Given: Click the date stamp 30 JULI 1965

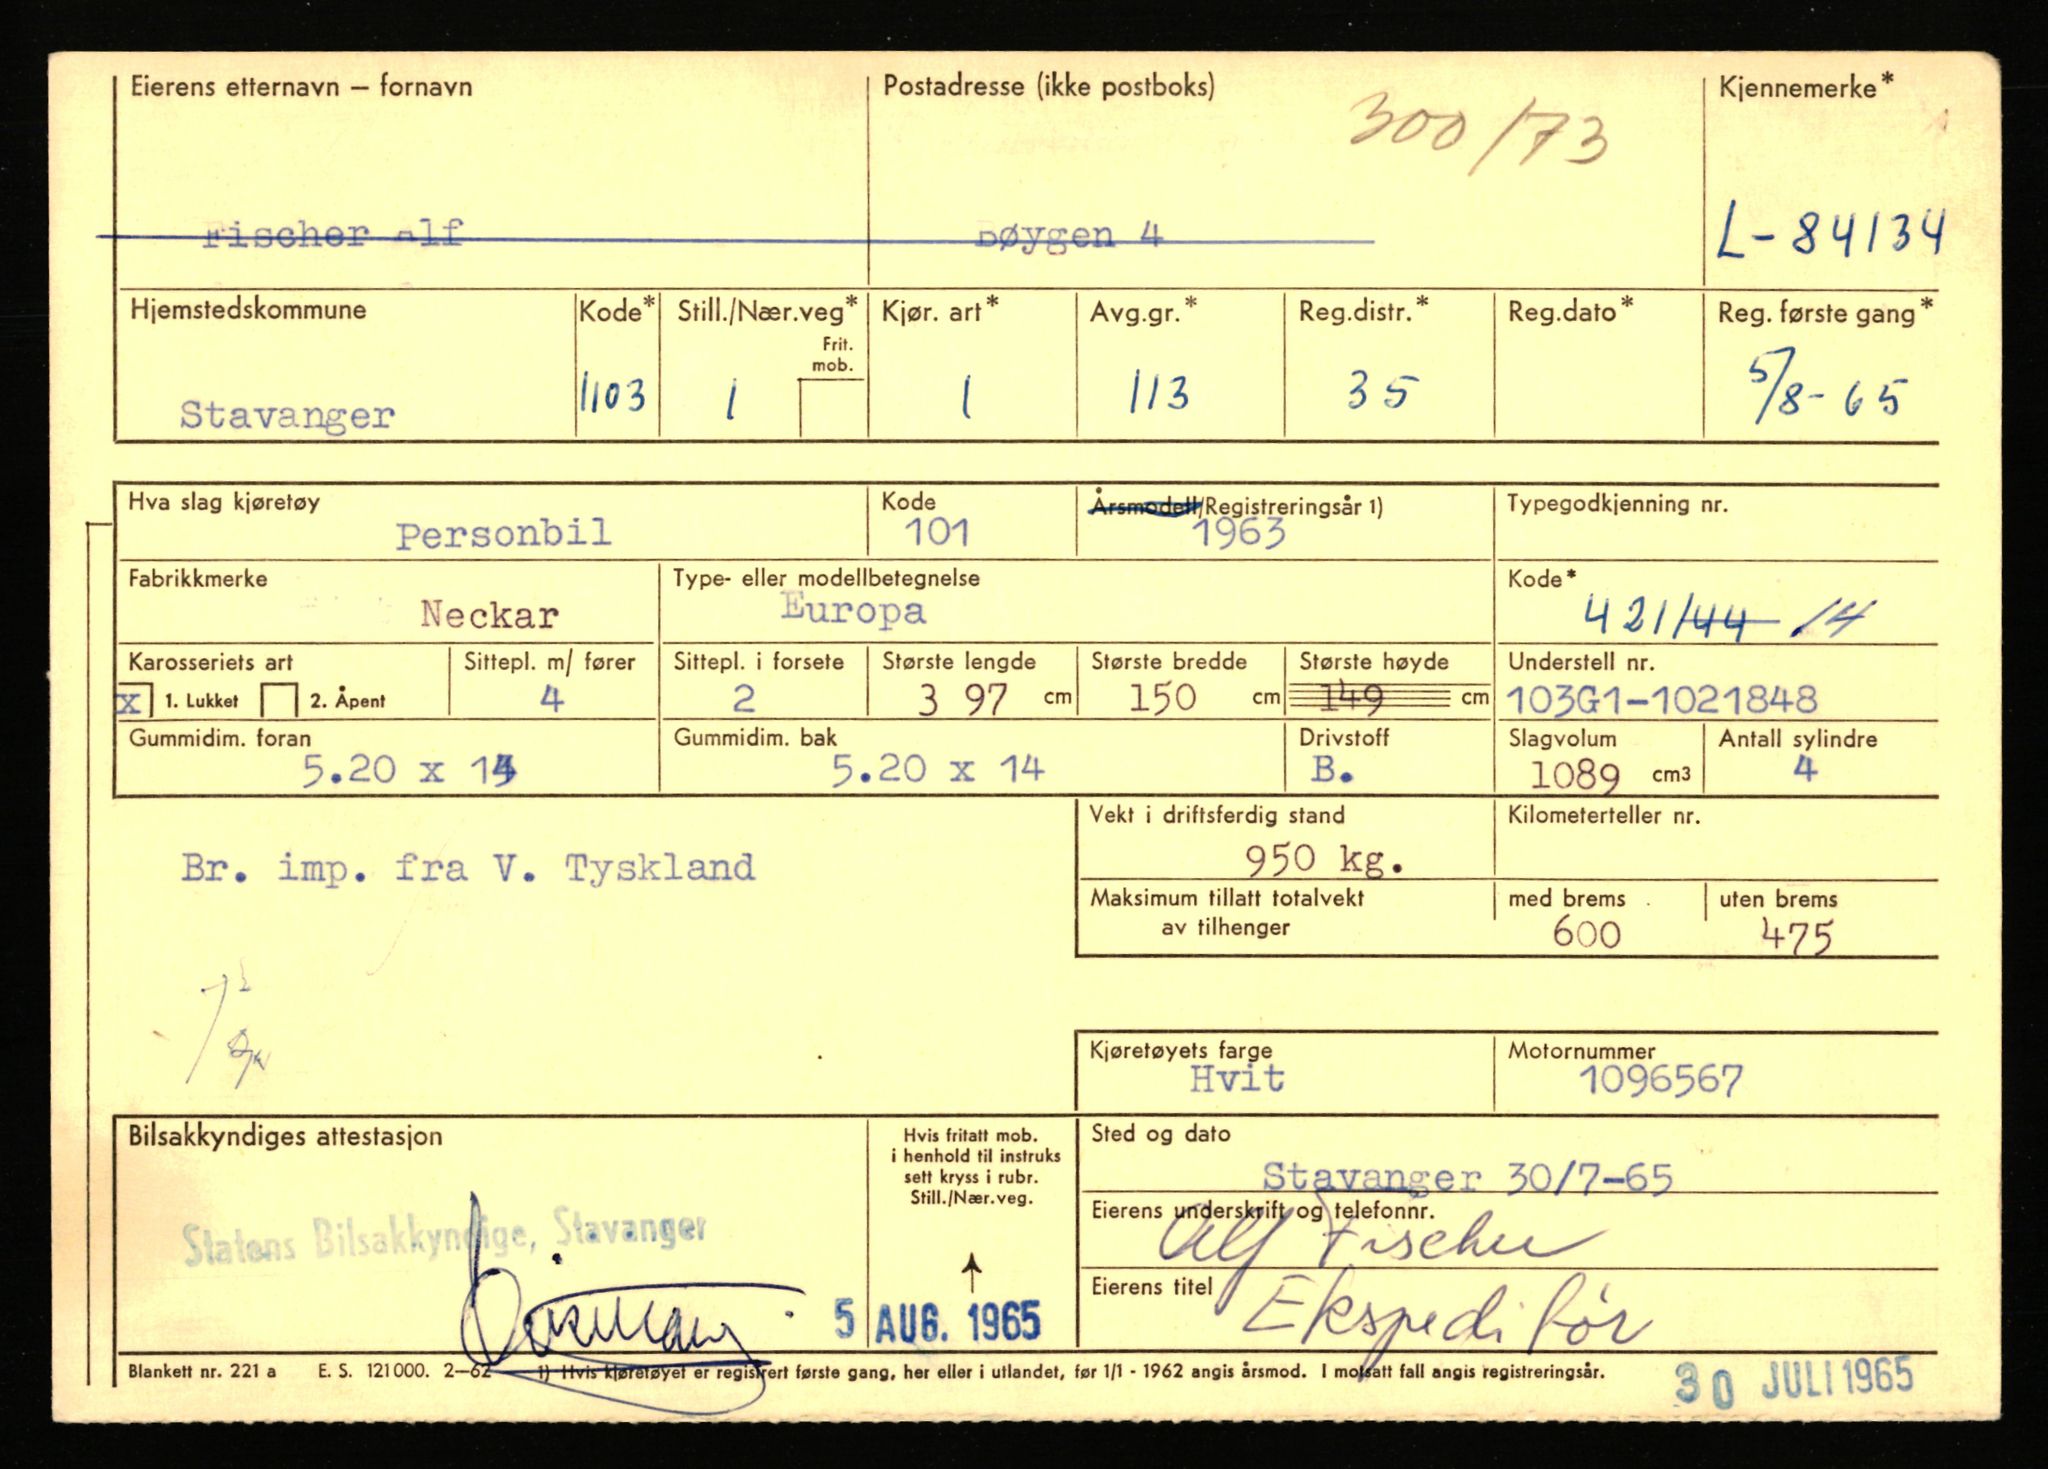Looking at the screenshot, I should click(1794, 1380).
